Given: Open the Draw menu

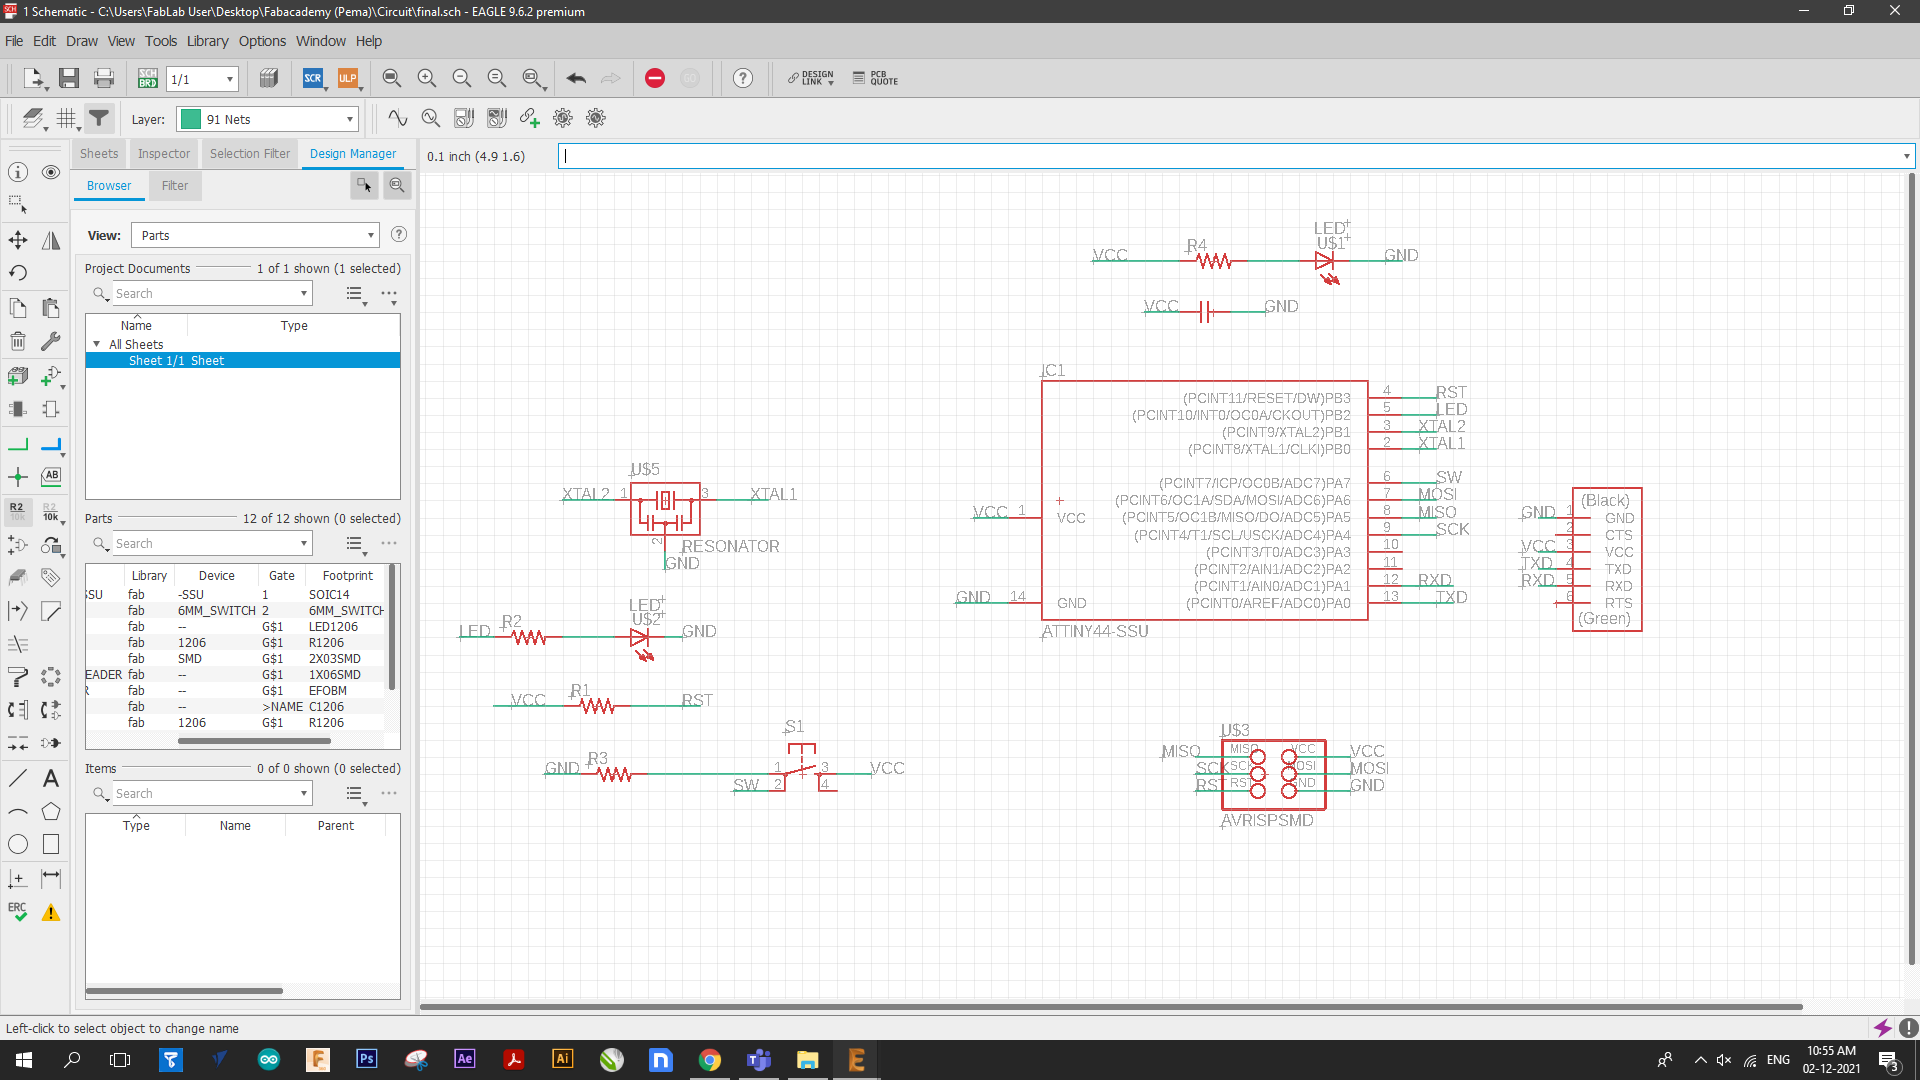Looking at the screenshot, I should pos(82,41).
